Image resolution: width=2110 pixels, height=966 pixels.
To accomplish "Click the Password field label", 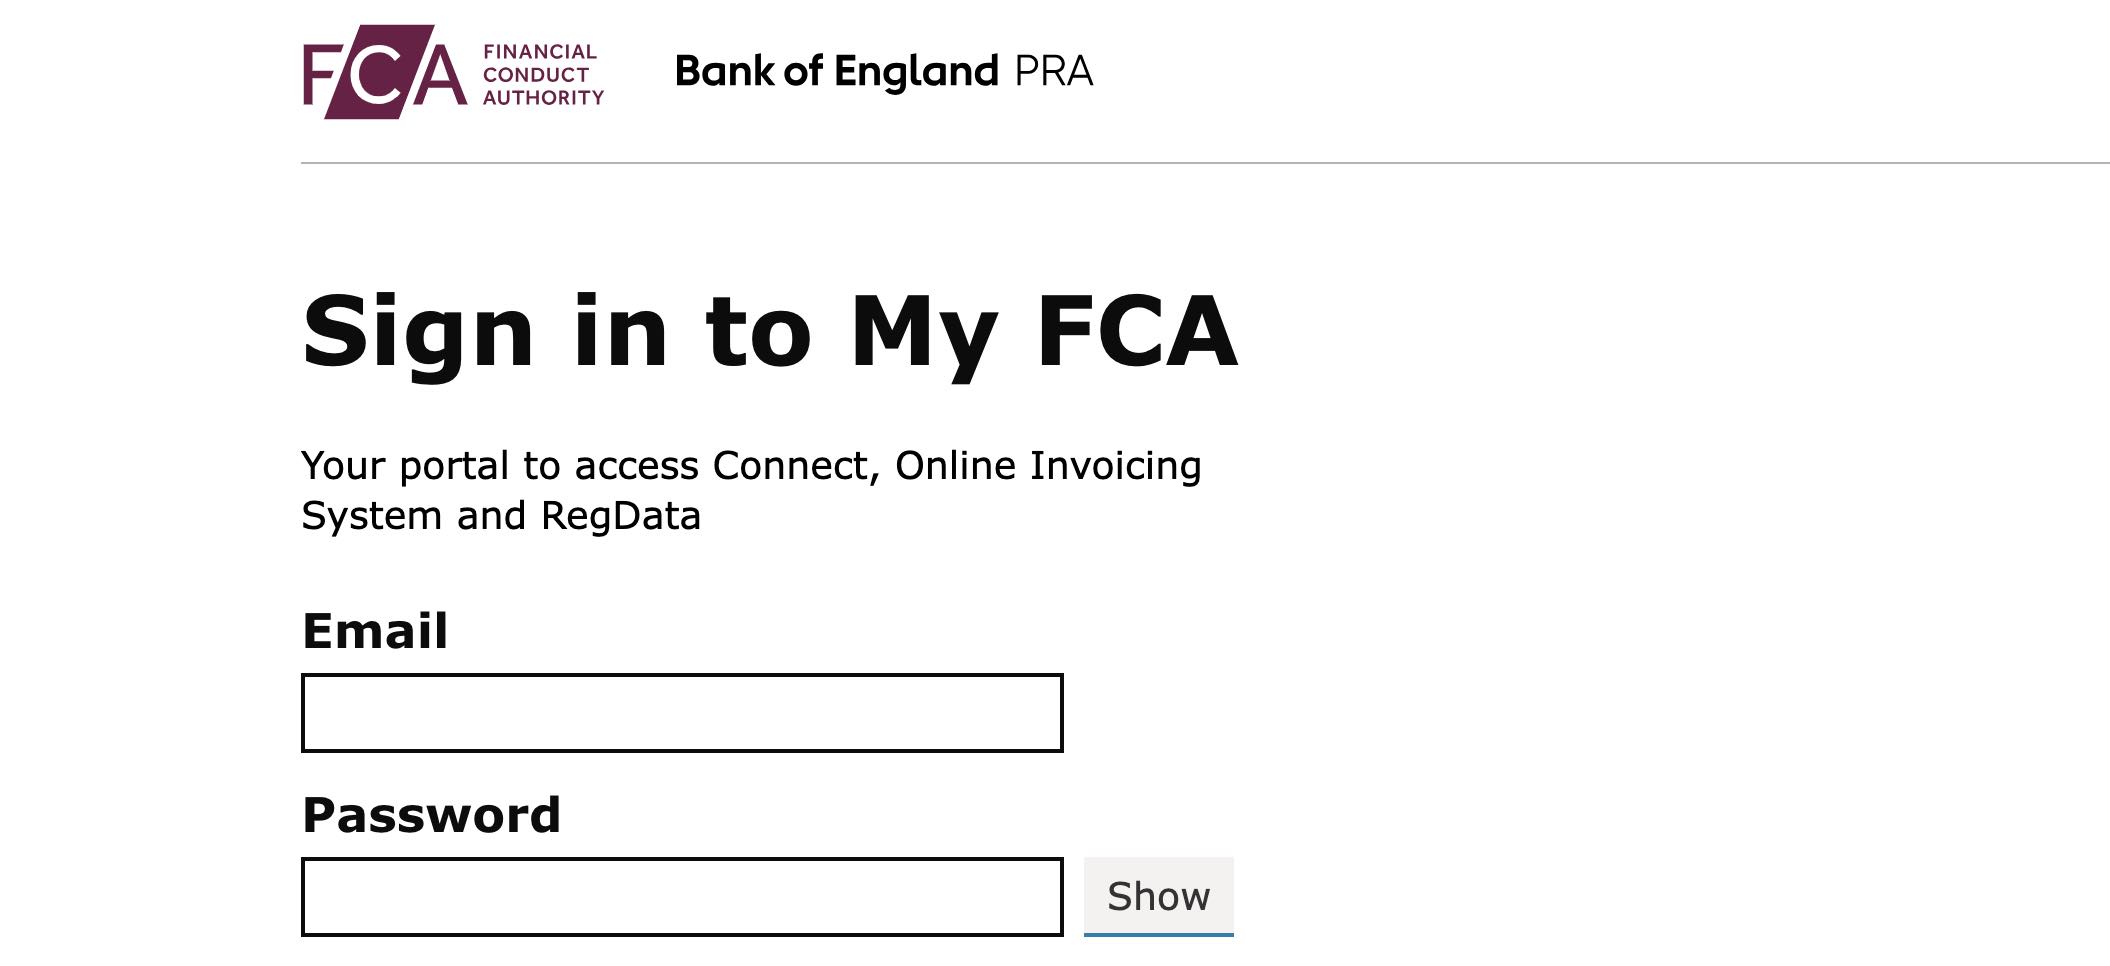I will point(431,815).
